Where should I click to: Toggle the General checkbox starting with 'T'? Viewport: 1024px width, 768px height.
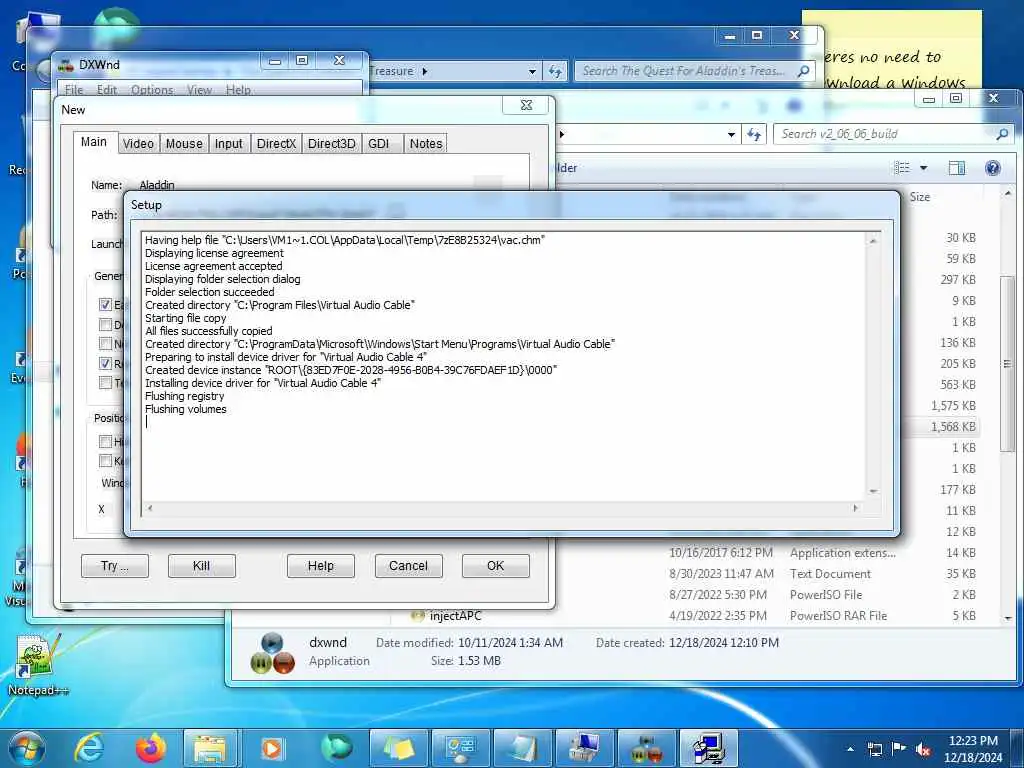coord(105,383)
